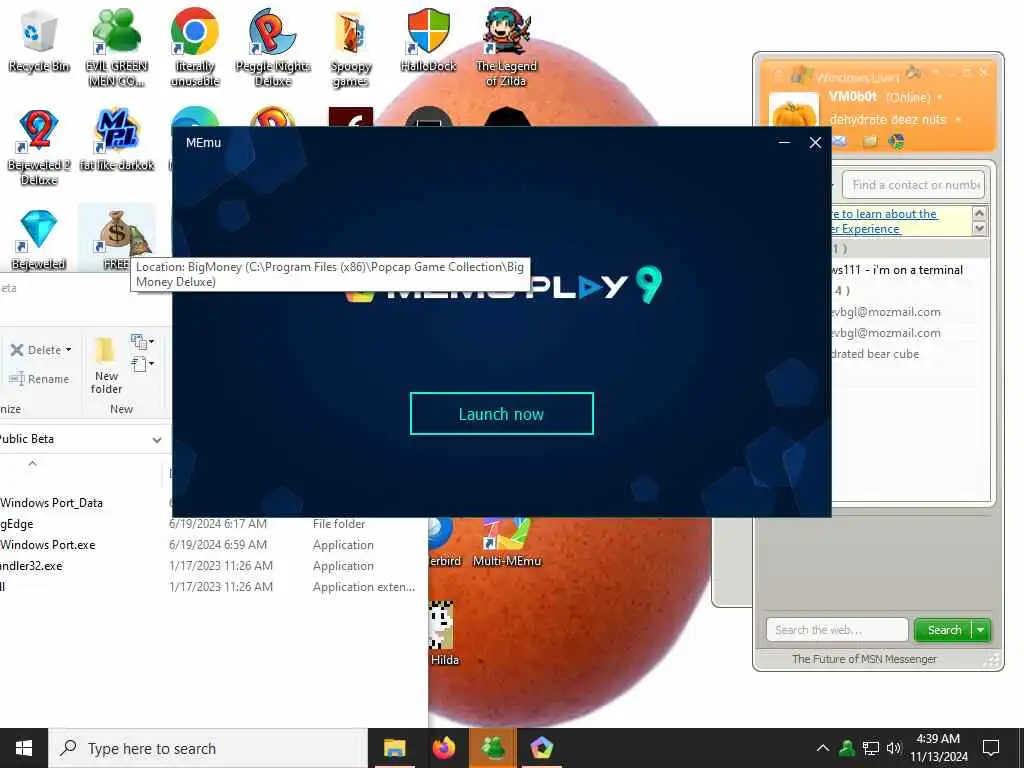Viewport: 1024px width, 768px height.
Task: Open The Legend of Zilda shortcut
Action: [506, 47]
